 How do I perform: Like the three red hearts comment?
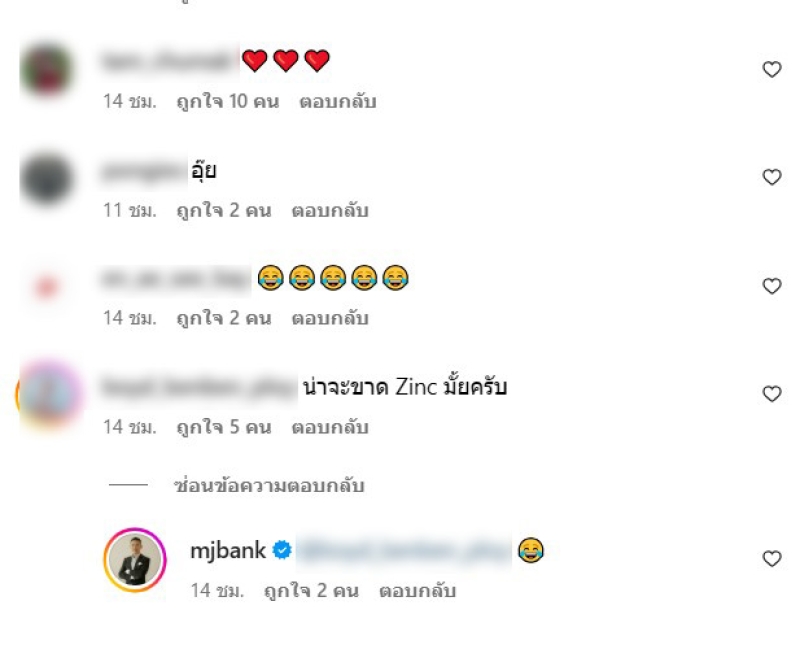(x=771, y=69)
